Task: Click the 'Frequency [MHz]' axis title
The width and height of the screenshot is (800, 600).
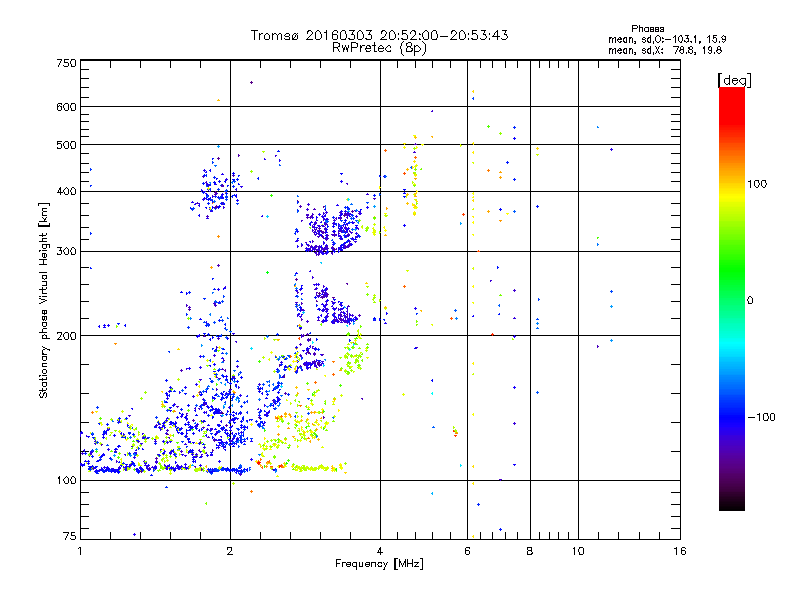Action: 379,564
